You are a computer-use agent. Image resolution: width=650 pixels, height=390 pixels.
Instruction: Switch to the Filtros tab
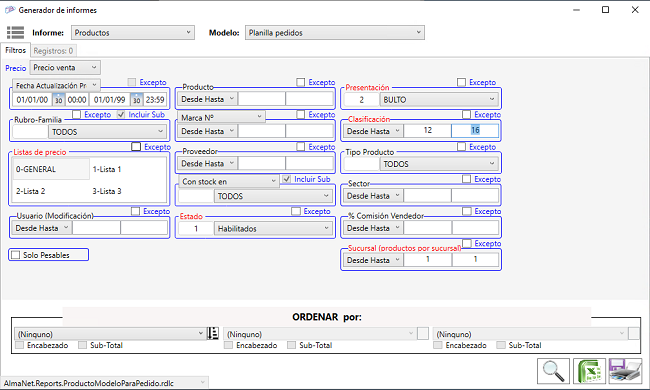(15, 50)
